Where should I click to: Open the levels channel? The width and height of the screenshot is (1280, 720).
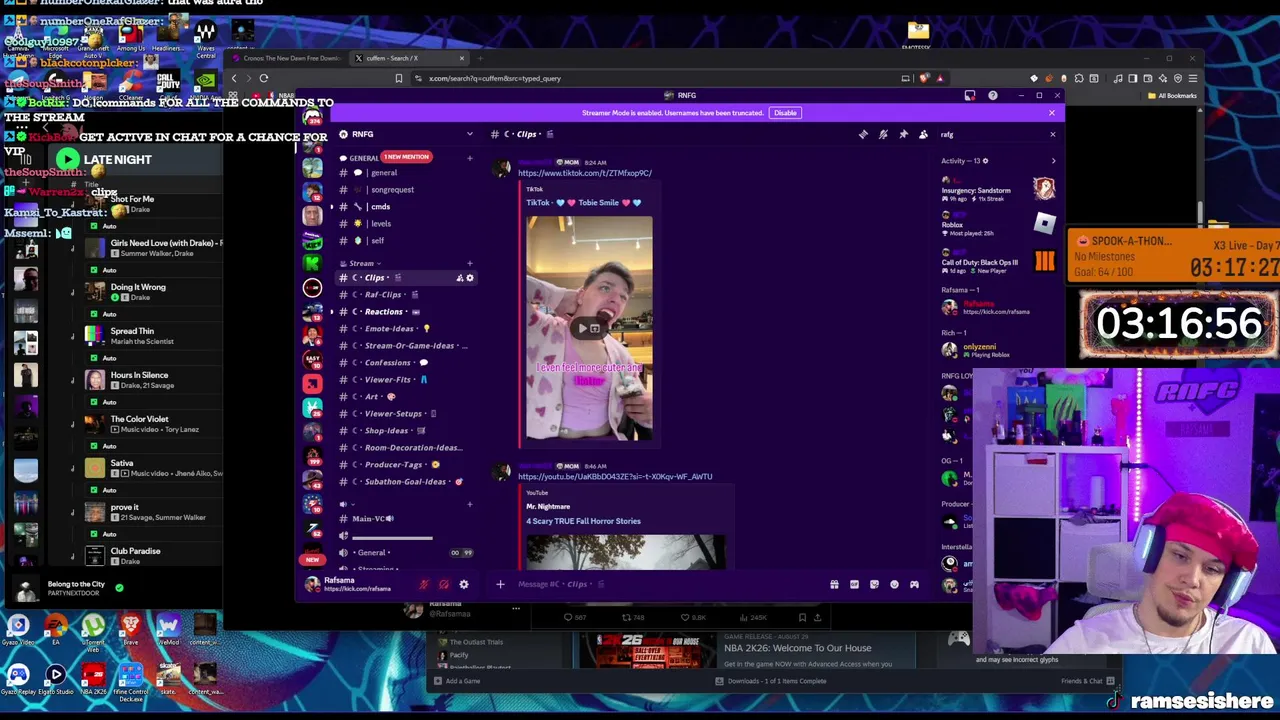pyautogui.click(x=405, y=224)
